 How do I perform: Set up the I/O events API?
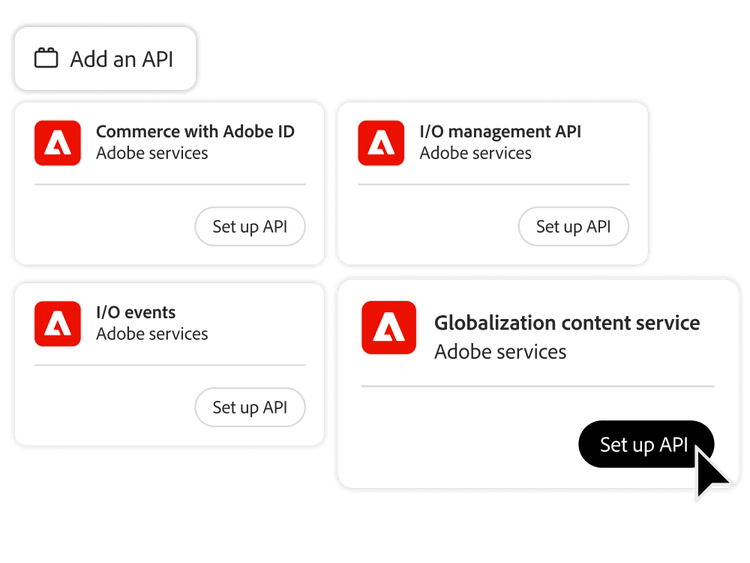[x=250, y=407]
